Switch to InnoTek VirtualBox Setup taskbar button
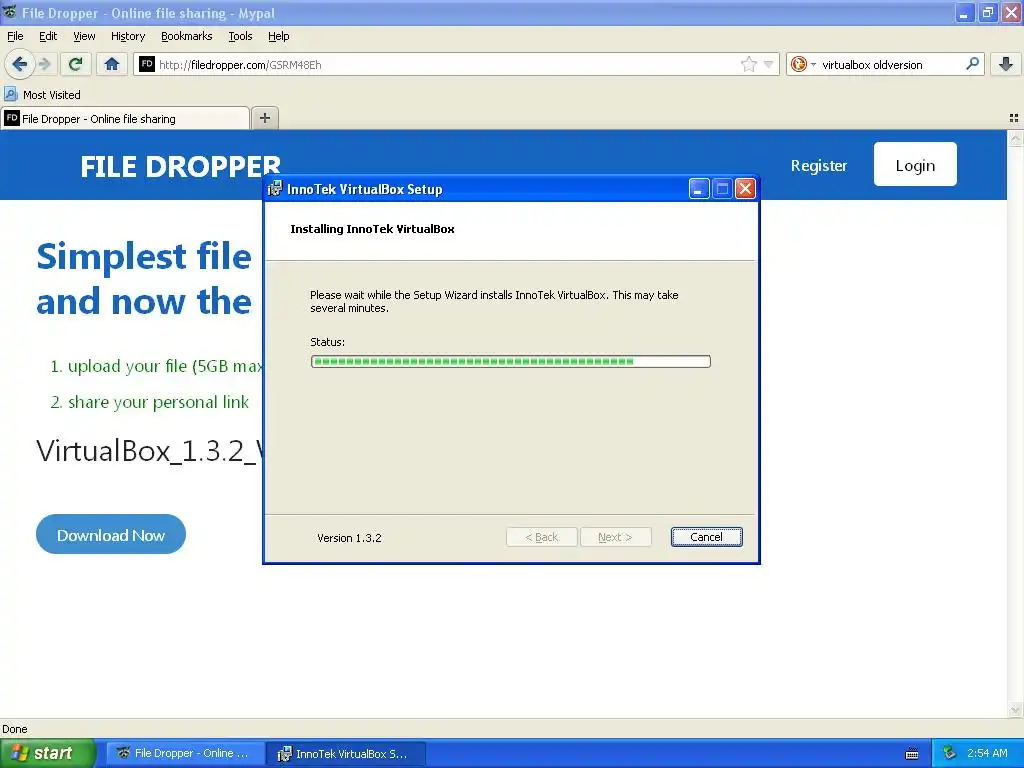This screenshot has width=1024, height=768. (x=347, y=753)
